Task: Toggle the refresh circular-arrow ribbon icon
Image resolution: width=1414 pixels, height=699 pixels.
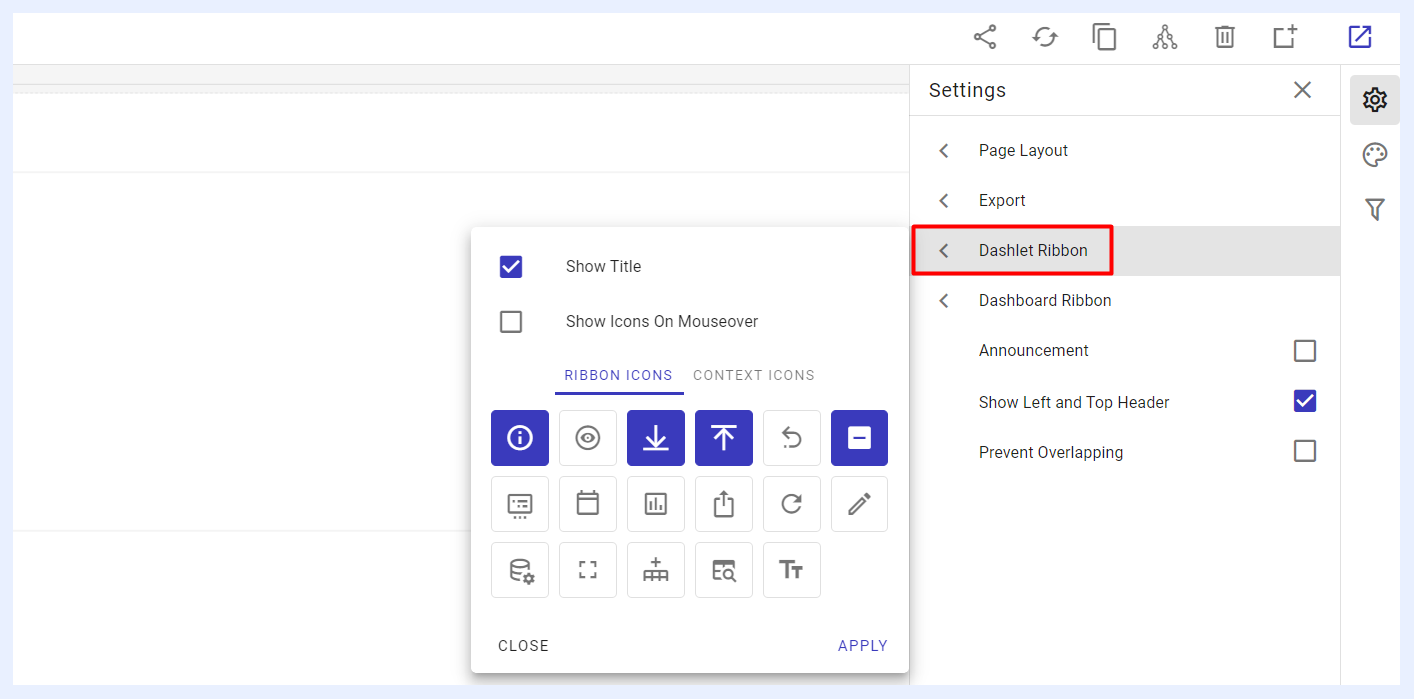Action: (x=792, y=504)
